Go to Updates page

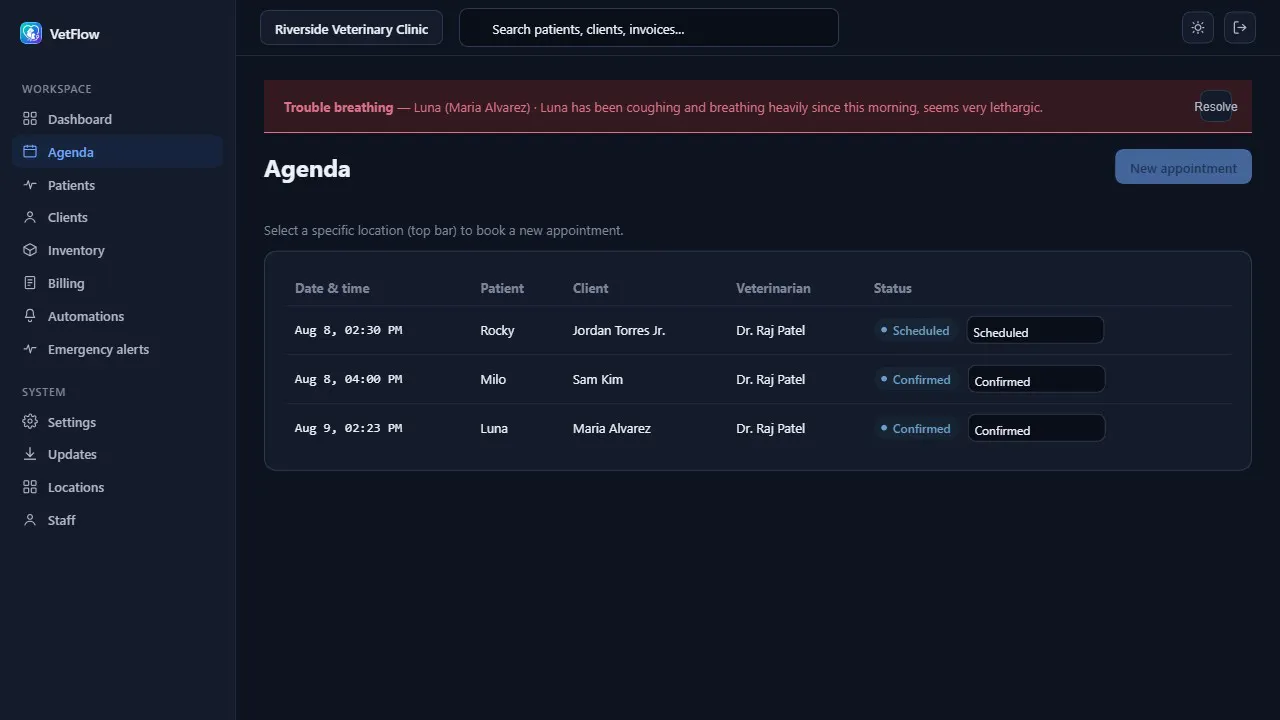[x=117, y=454]
